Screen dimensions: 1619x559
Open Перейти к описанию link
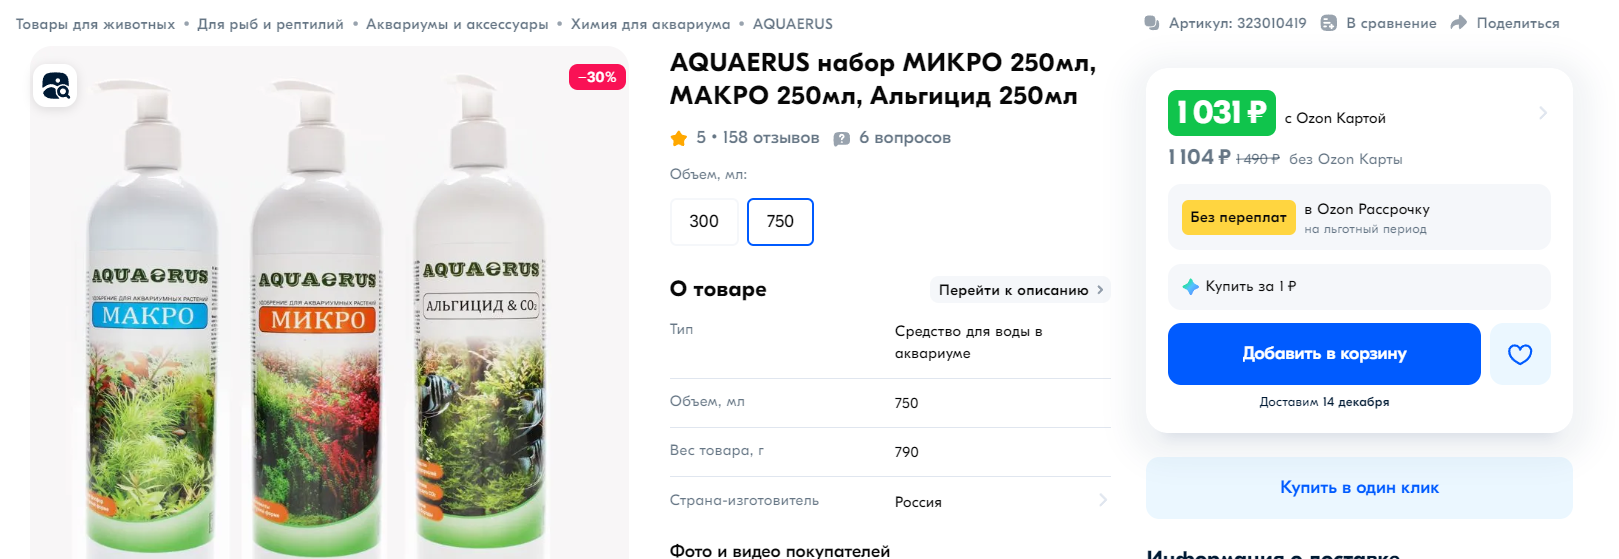(1020, 290)
